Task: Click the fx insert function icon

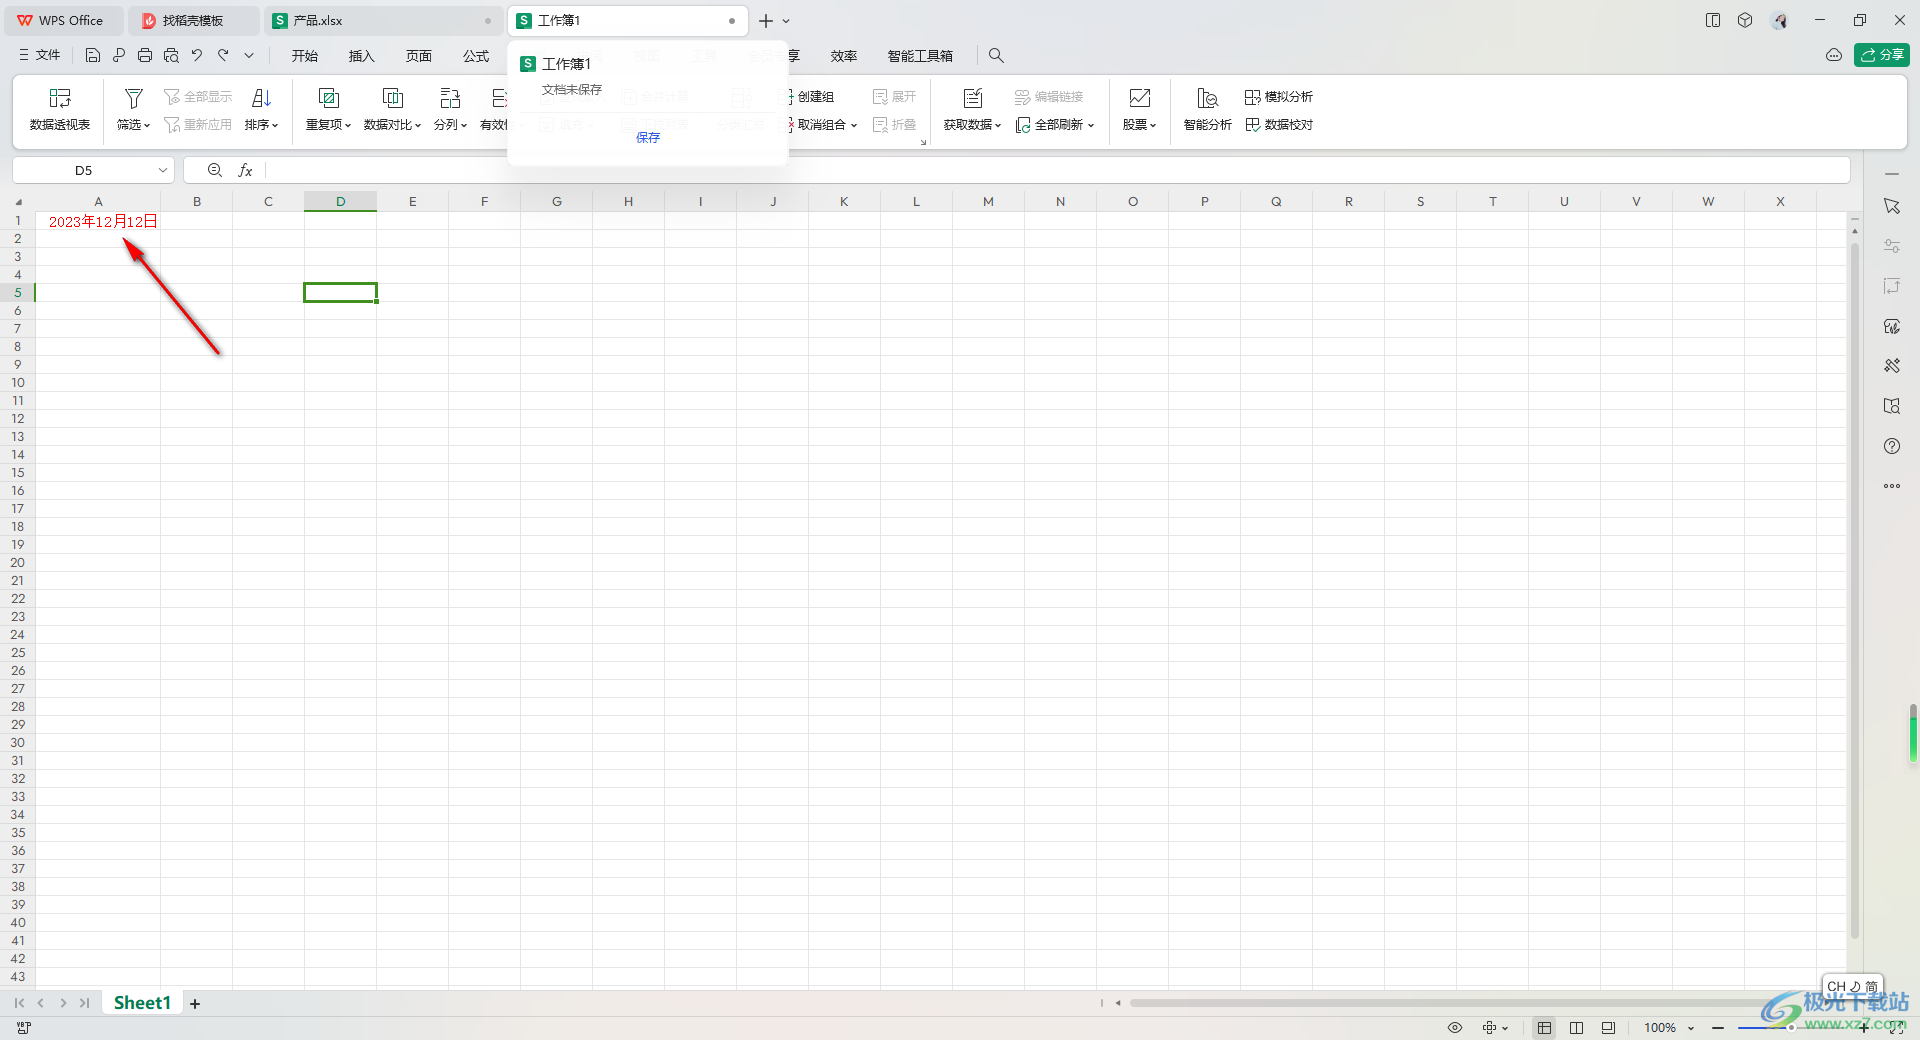Action: (x=245, y=171)
